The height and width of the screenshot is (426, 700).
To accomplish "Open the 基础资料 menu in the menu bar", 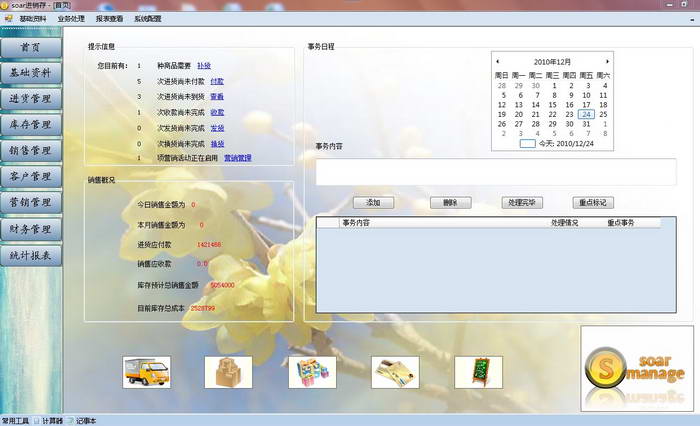I will [33, 19].
